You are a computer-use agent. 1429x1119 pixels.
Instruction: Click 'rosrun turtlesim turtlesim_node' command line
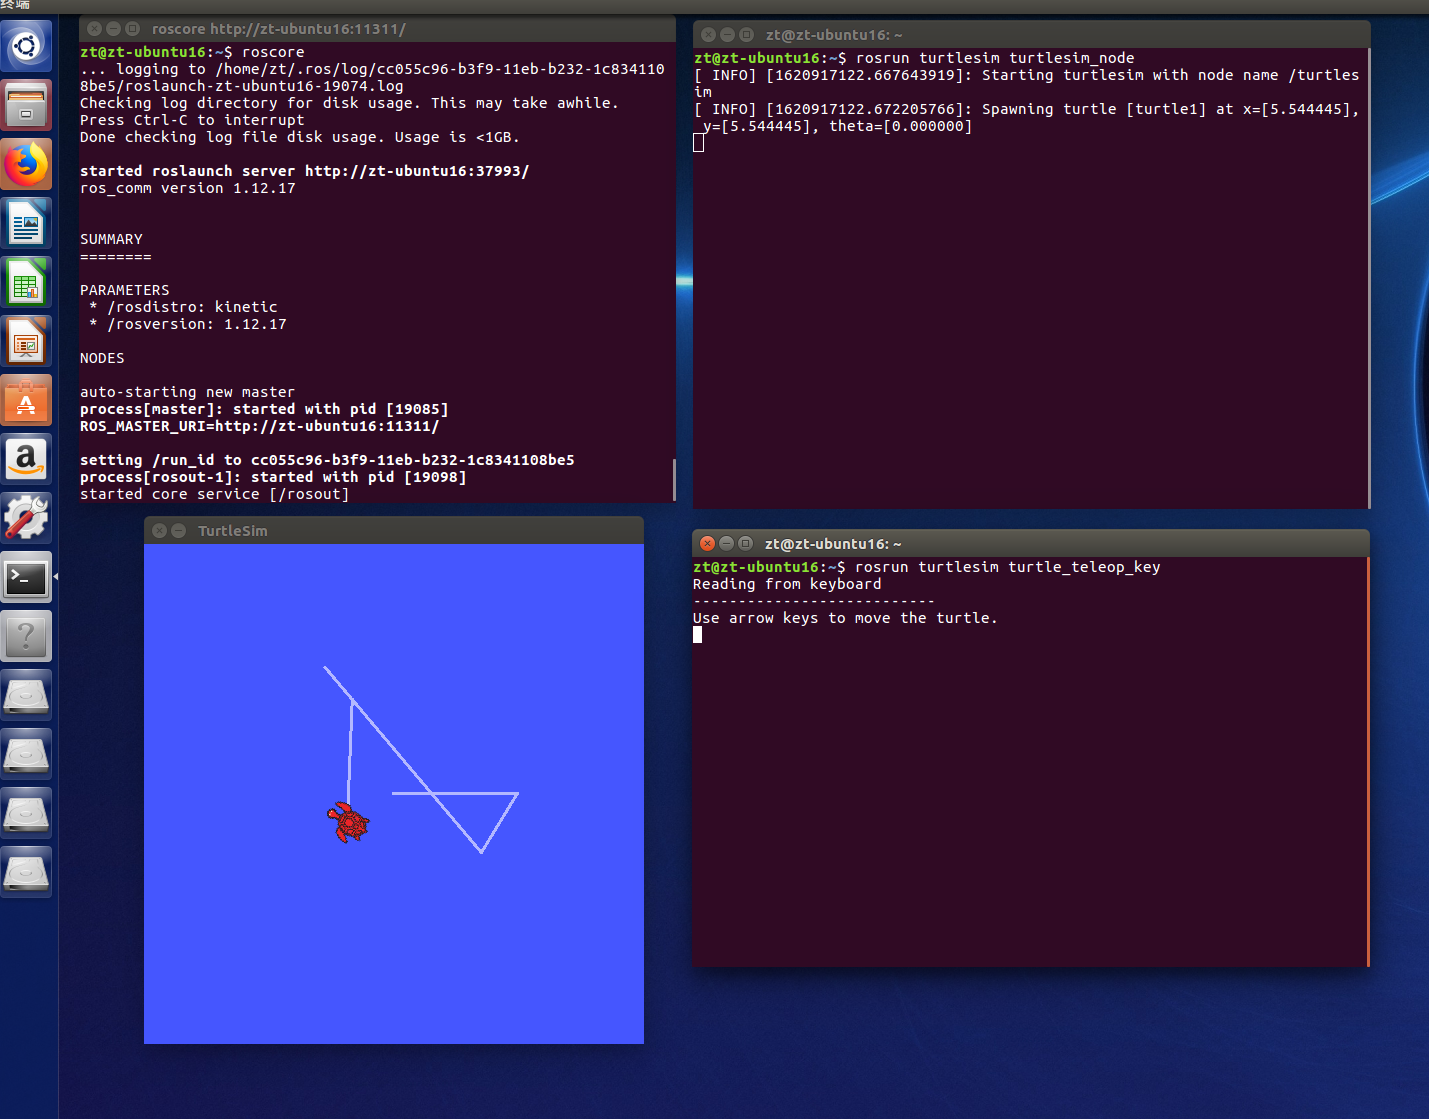995,58
